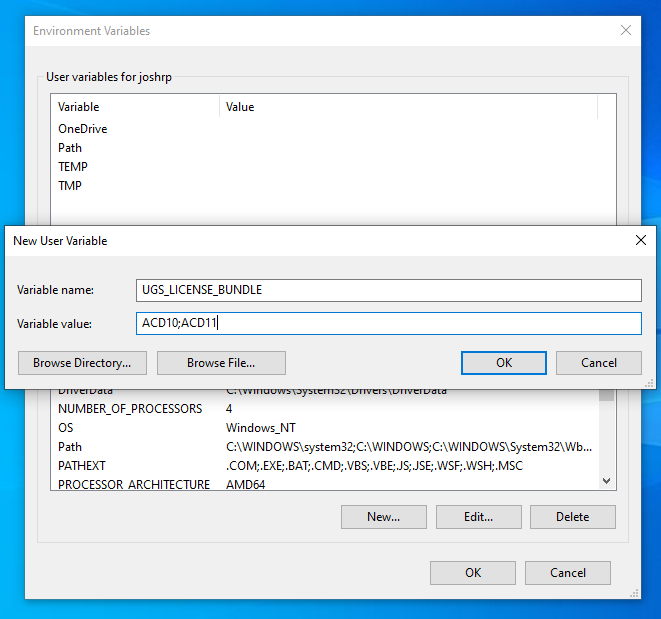Click New... under system variables
Viewport: 661px width, 619px height.
pyautogui.click(x=383, y=517)
